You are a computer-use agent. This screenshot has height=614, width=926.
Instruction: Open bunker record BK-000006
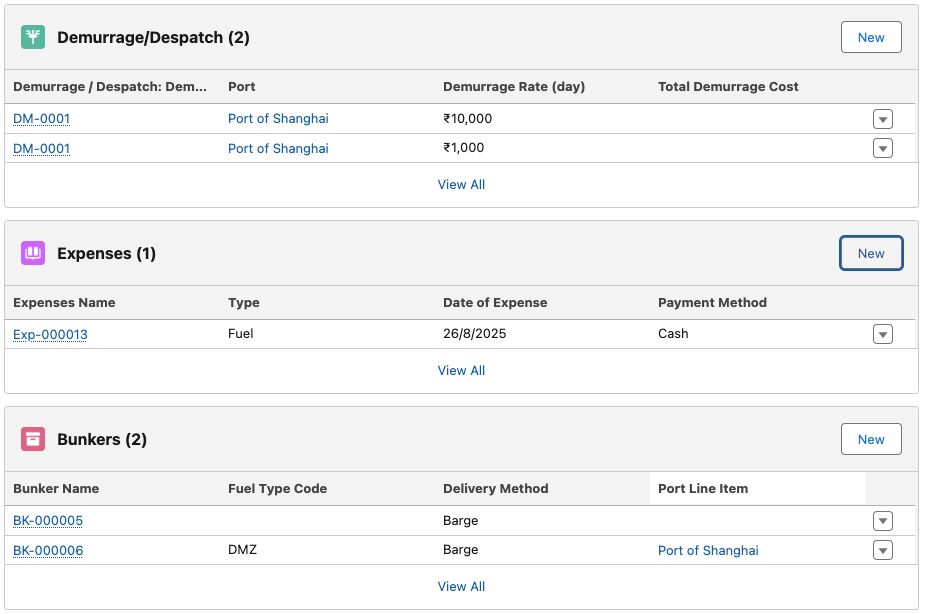(x=48, y=550)
